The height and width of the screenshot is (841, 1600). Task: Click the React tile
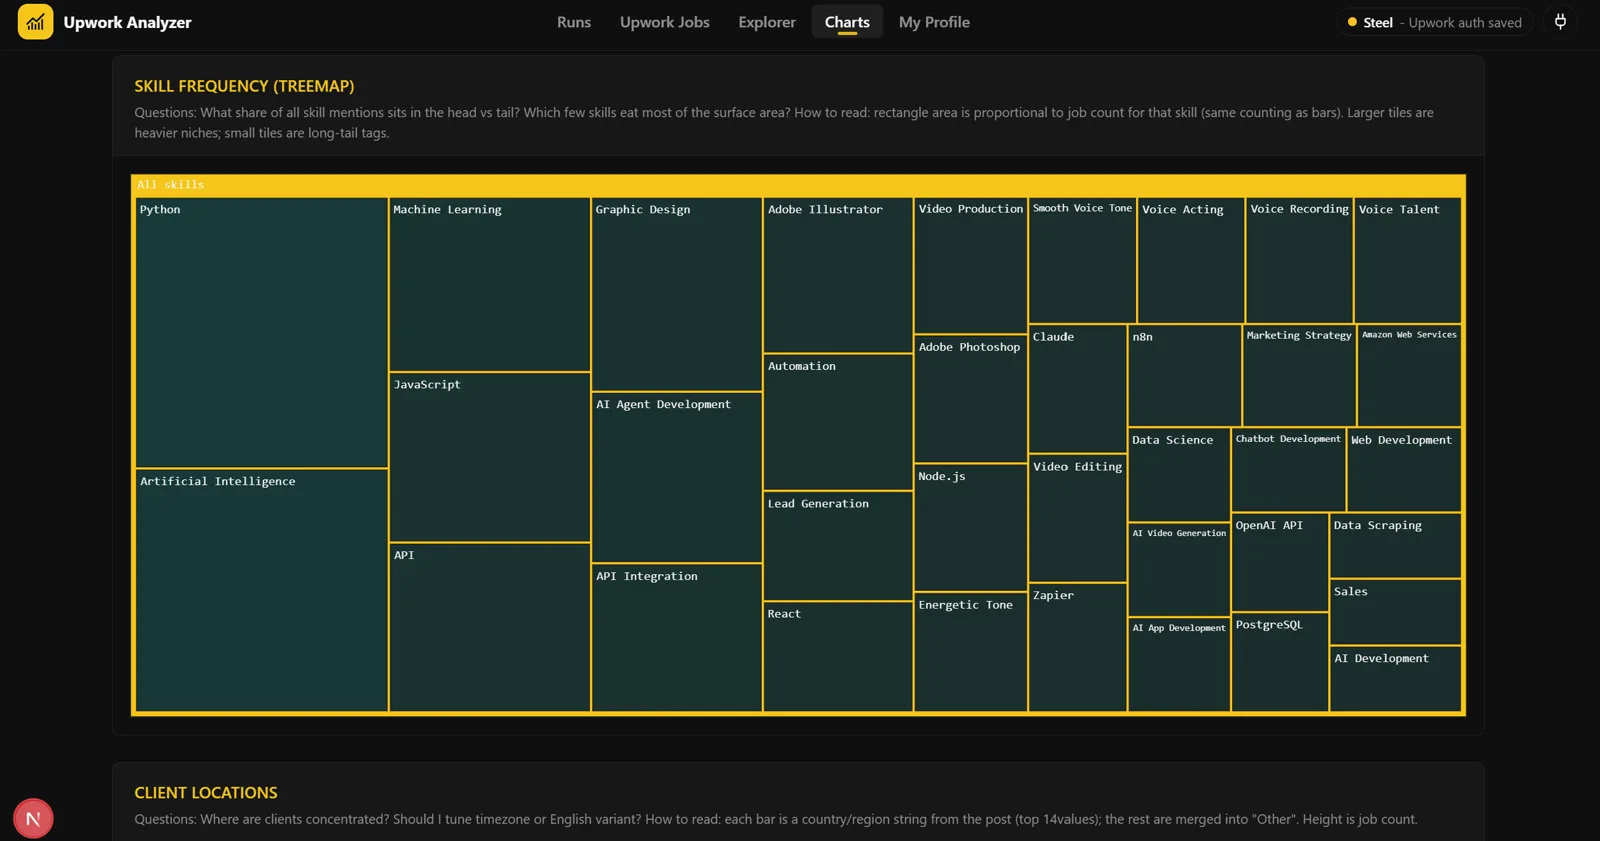(838, 657)
